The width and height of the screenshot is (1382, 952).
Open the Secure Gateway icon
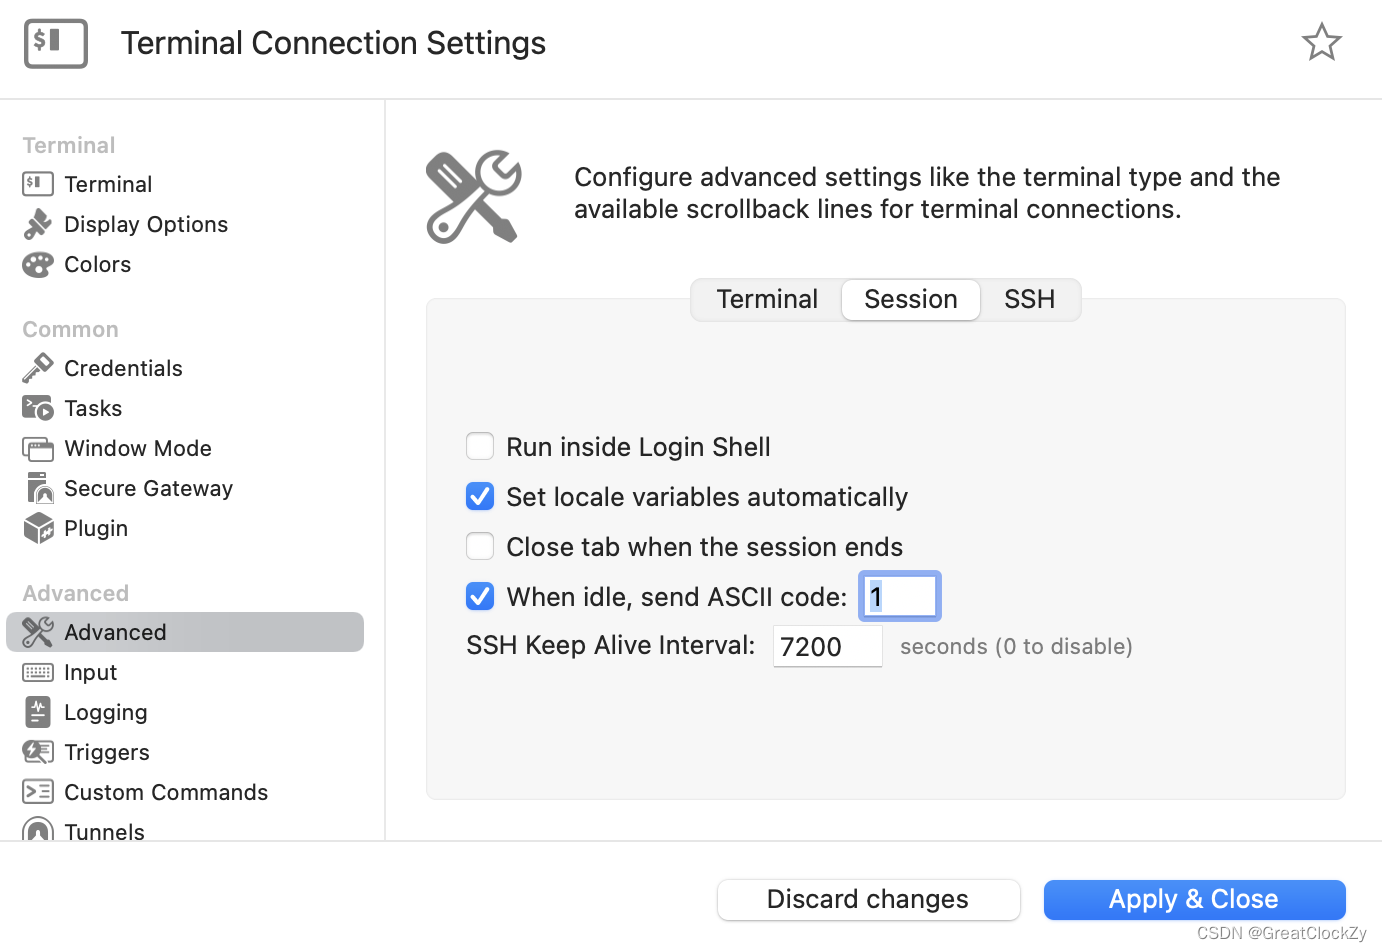coord(38,488)
